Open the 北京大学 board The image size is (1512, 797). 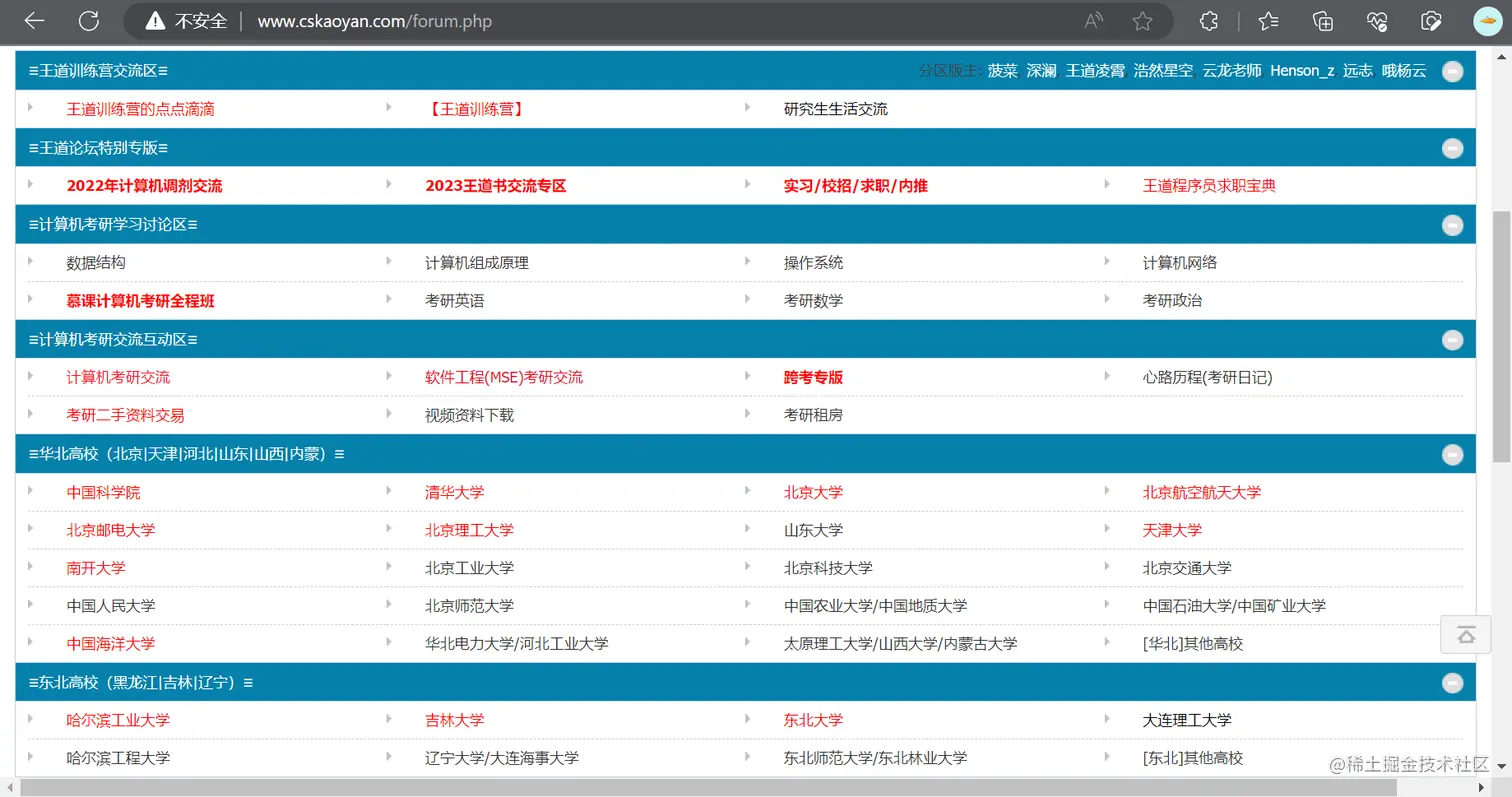tap(814, 493)
